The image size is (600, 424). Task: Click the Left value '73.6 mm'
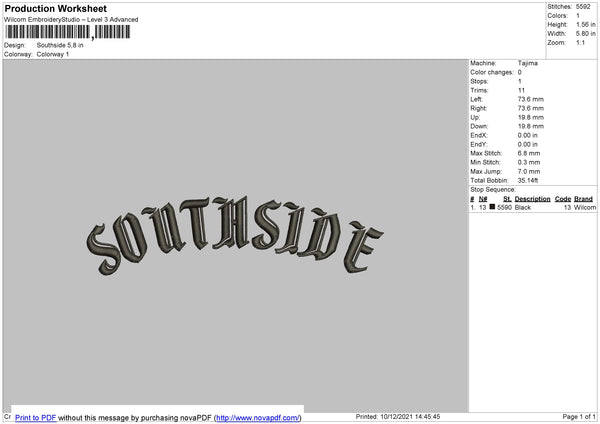(531, 99)
